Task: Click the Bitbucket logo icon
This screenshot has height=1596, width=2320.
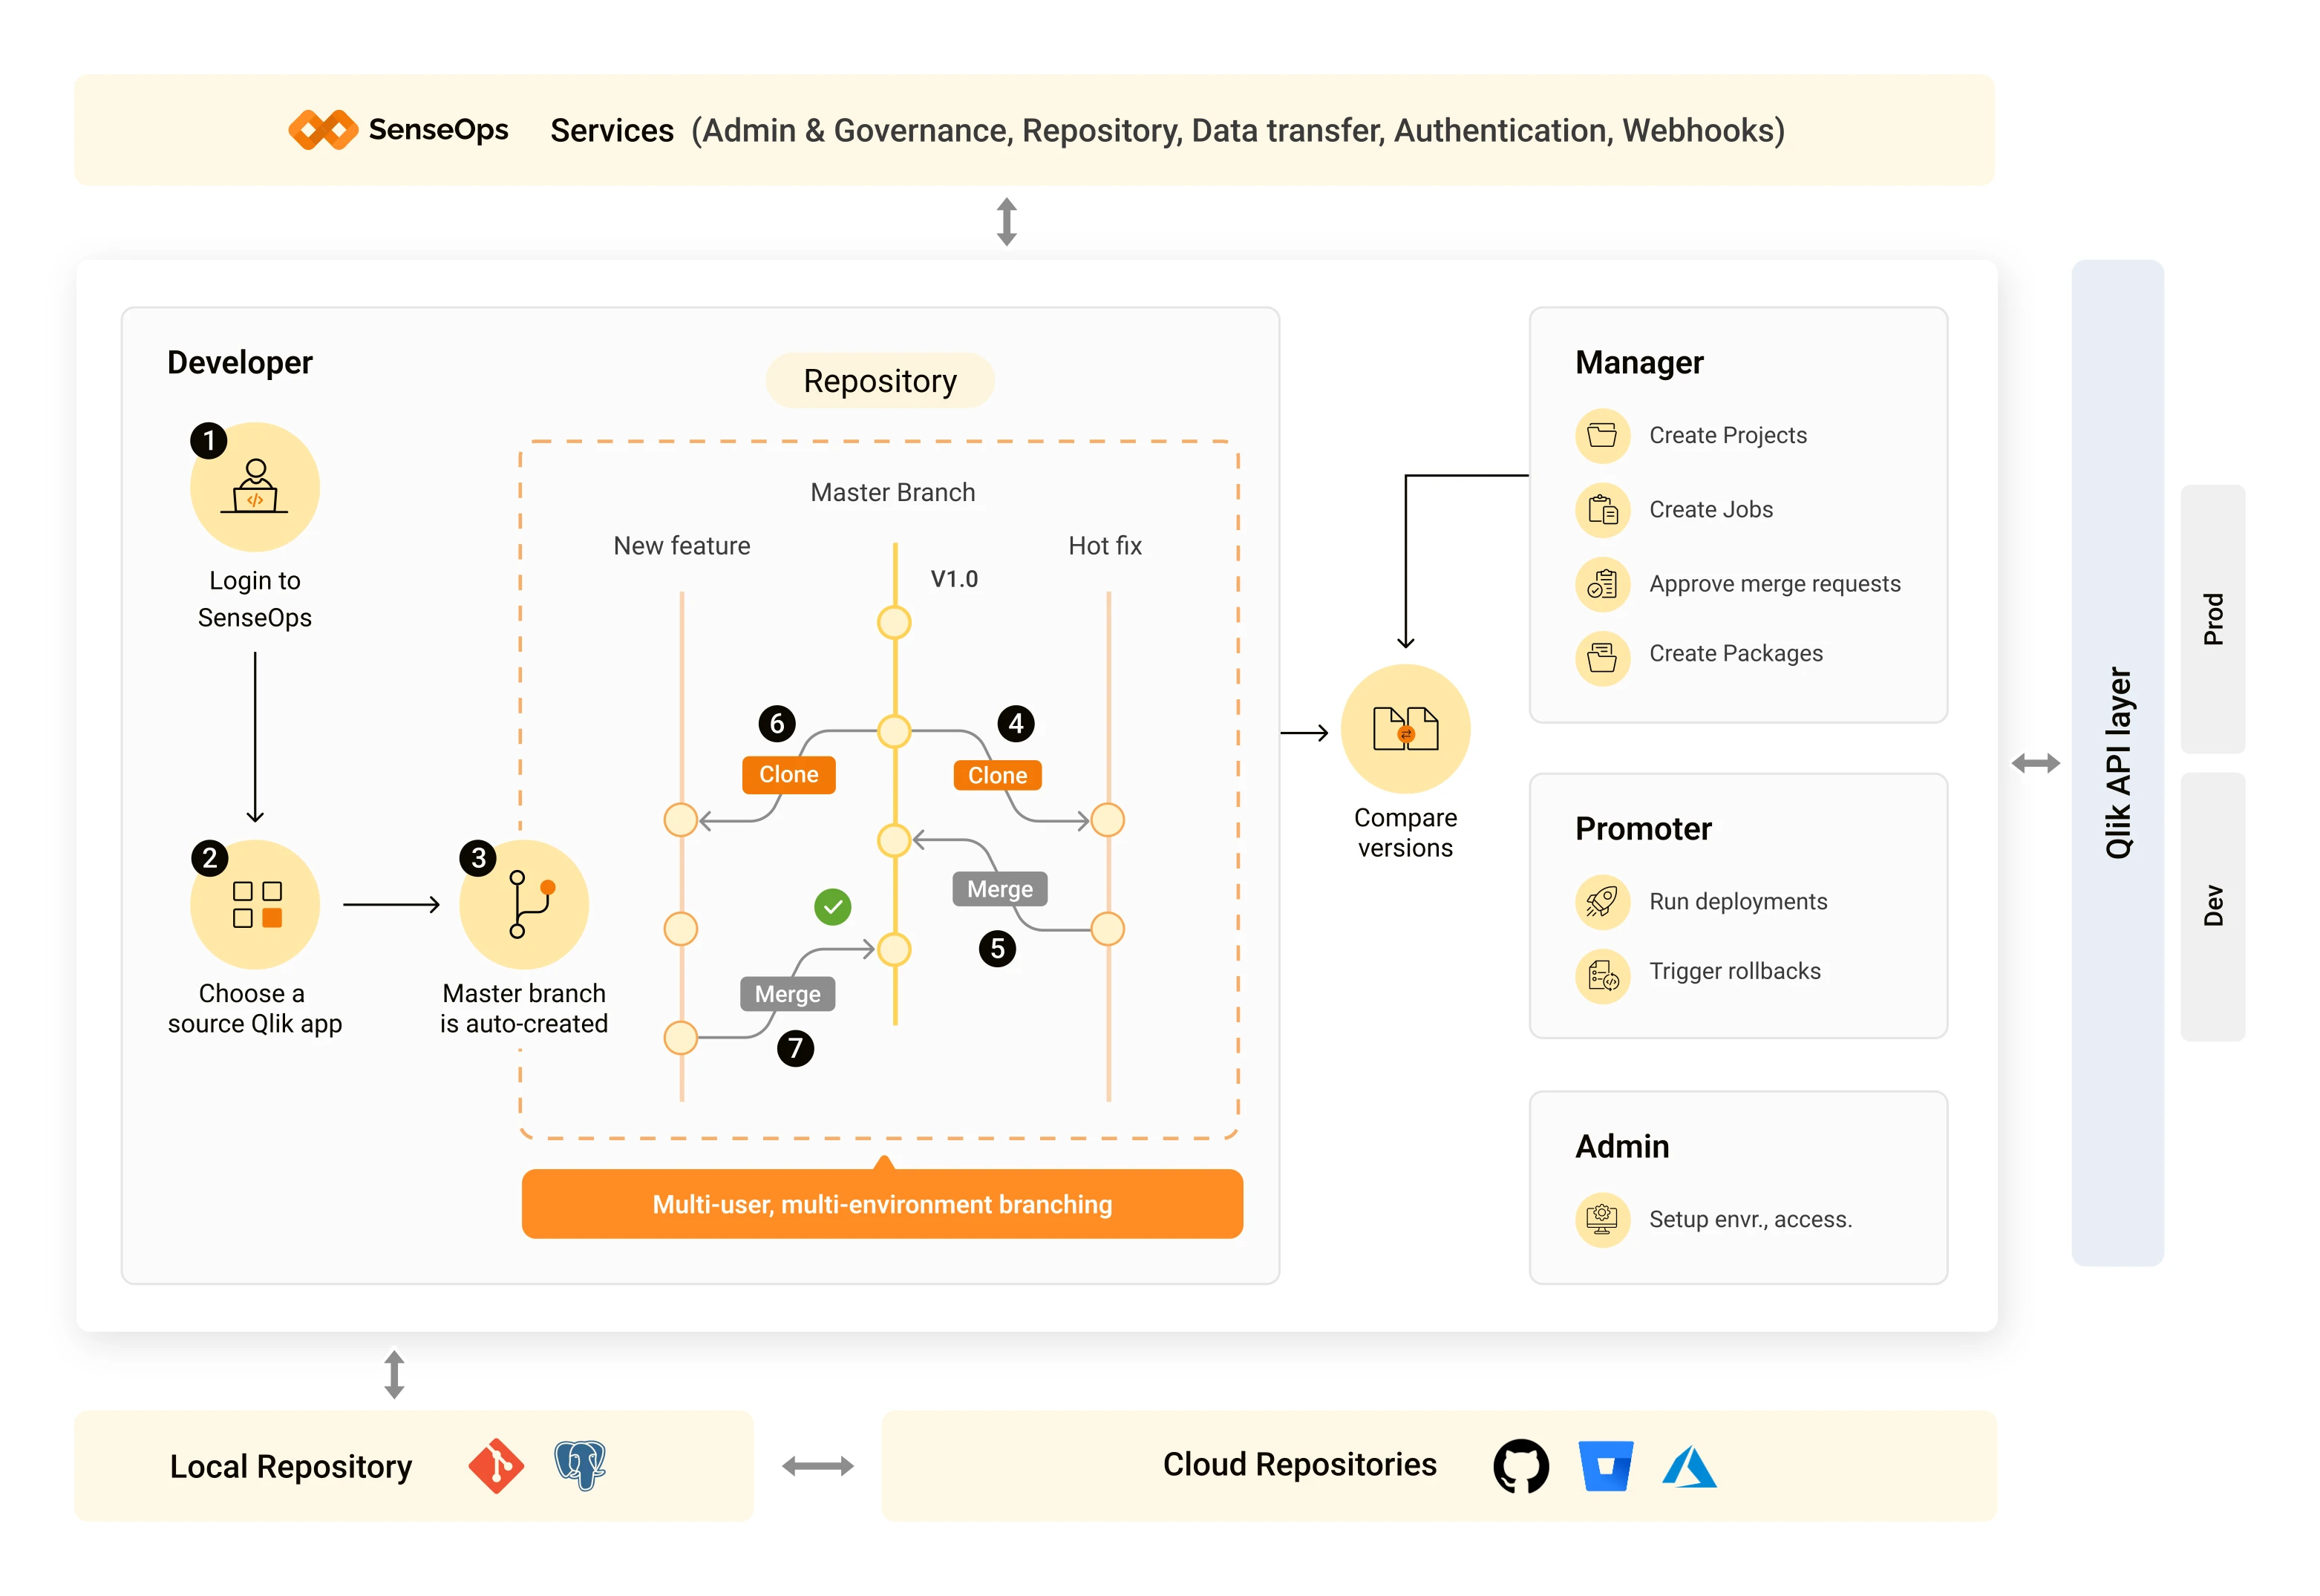Action: click(1606, 1466)
